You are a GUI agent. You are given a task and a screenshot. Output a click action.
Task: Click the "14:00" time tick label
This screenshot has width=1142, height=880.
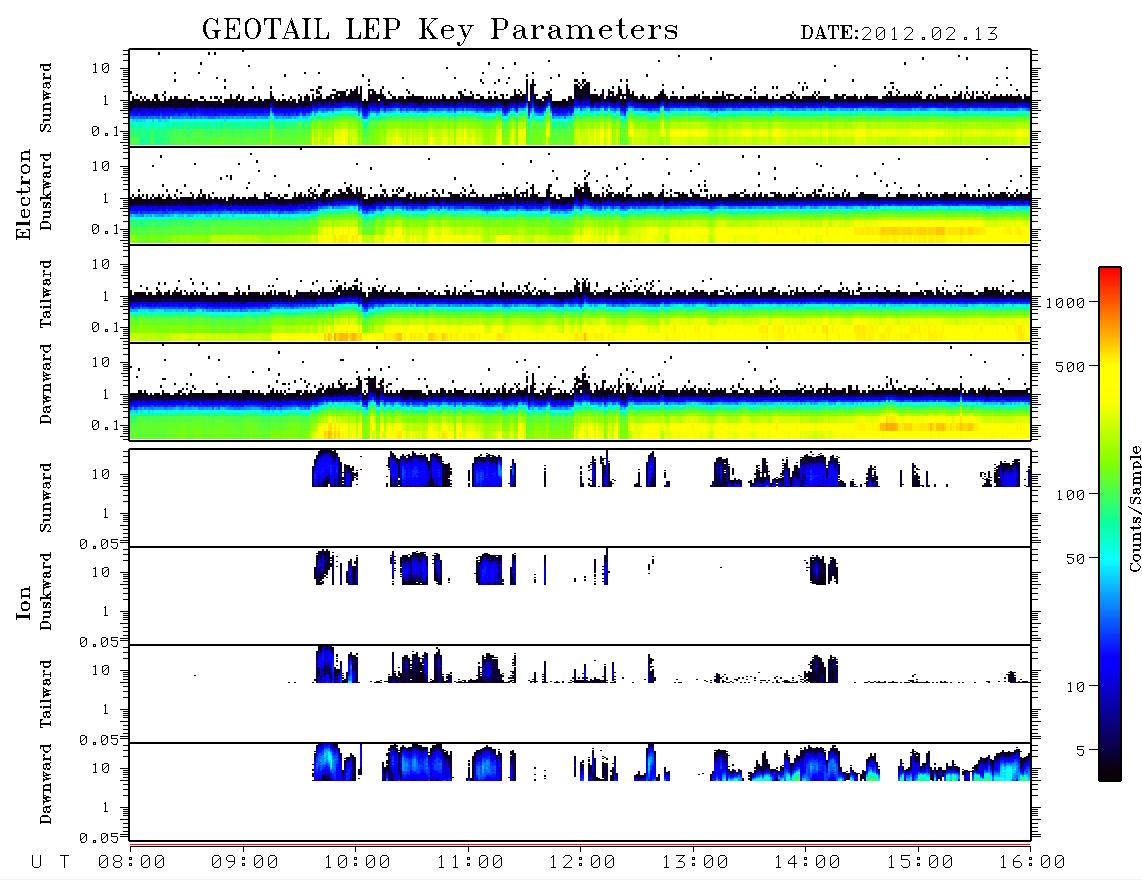click(807, 862)
